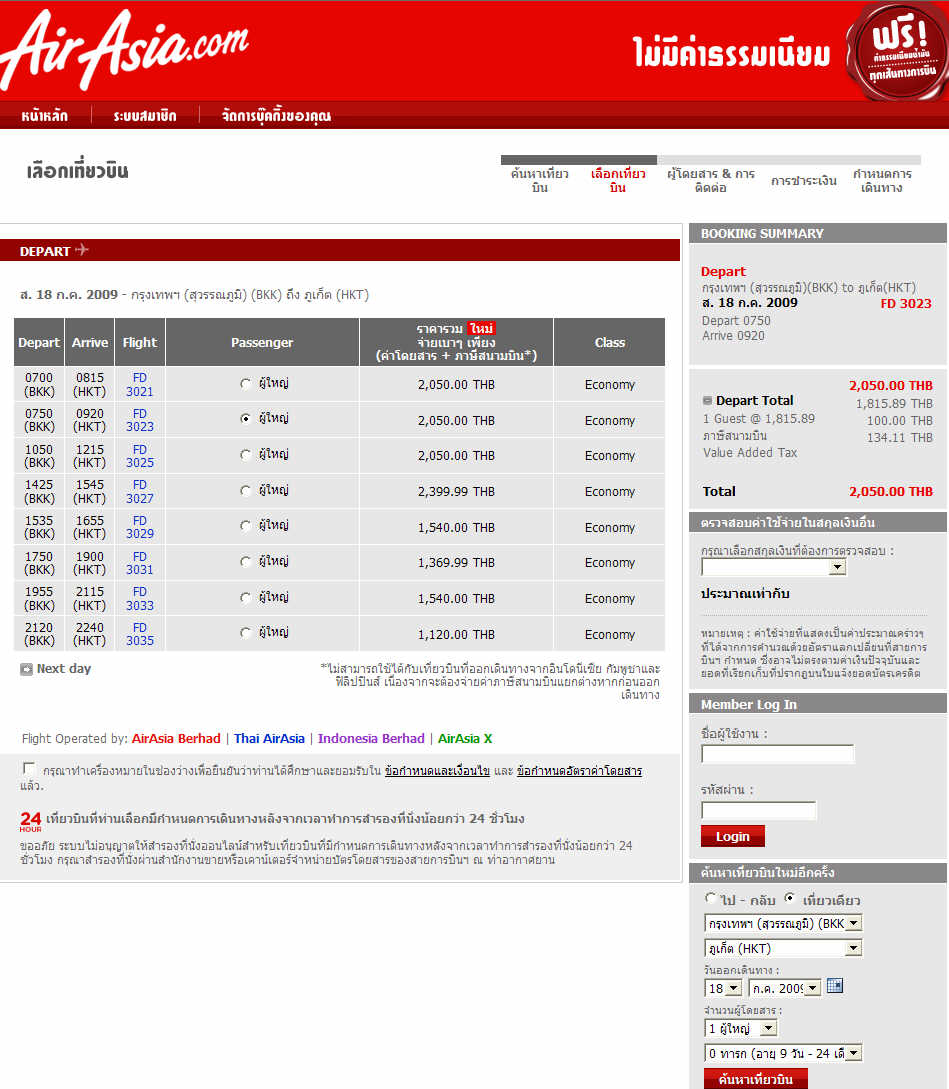Select passenger radio for flight FD 3033
The image size is (949, 1089).
(x=245, y=598)
